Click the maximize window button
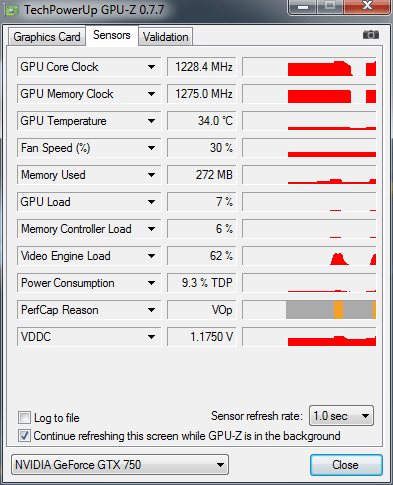Screen dimensions: 393x485 [330, 7]
